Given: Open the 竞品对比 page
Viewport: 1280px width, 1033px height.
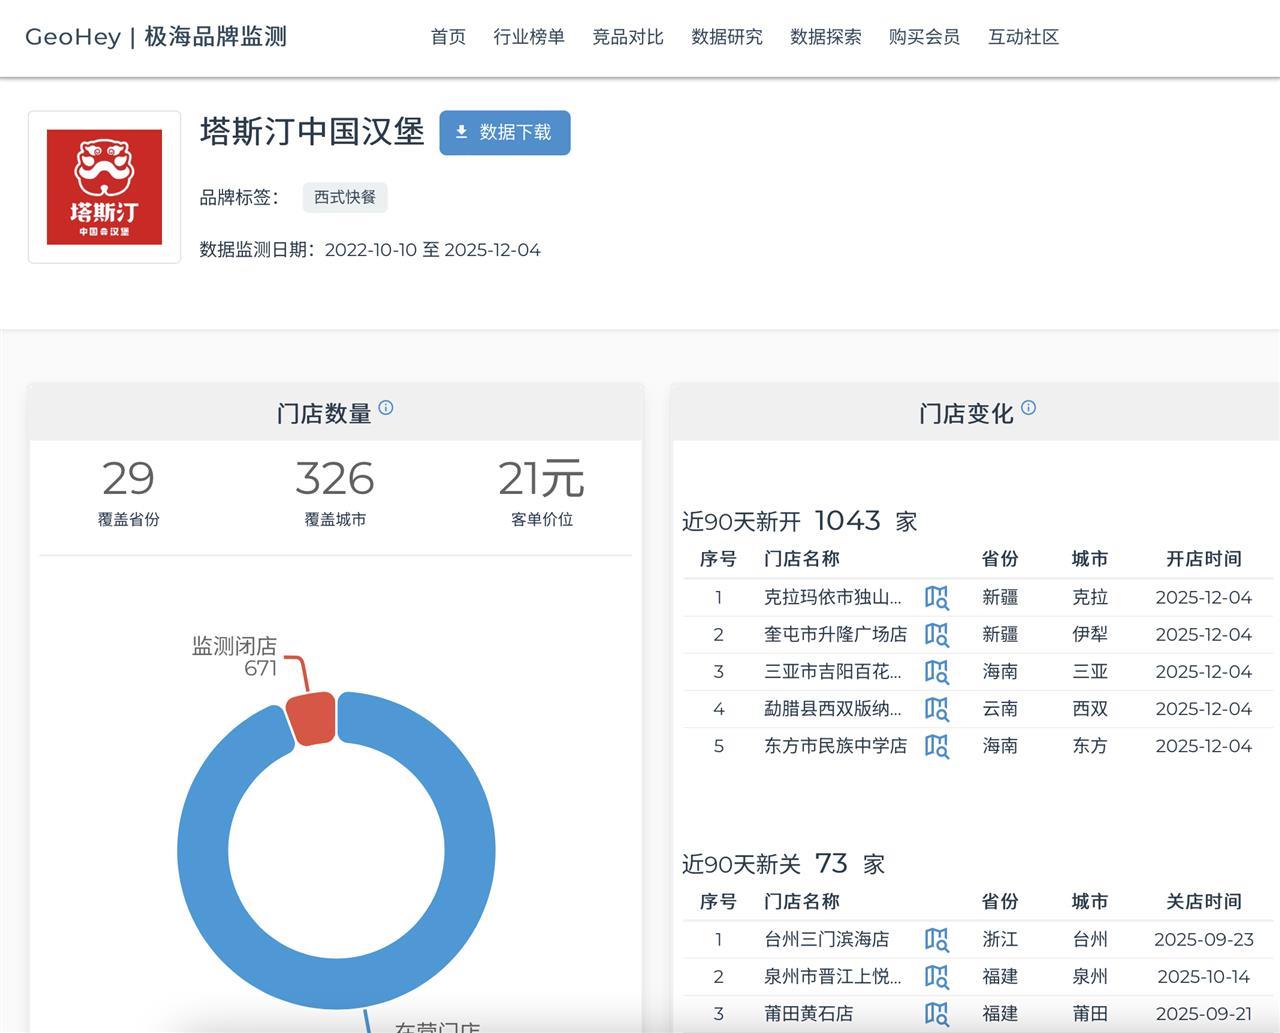Looking at the screenshot, I should coord(627,37).
